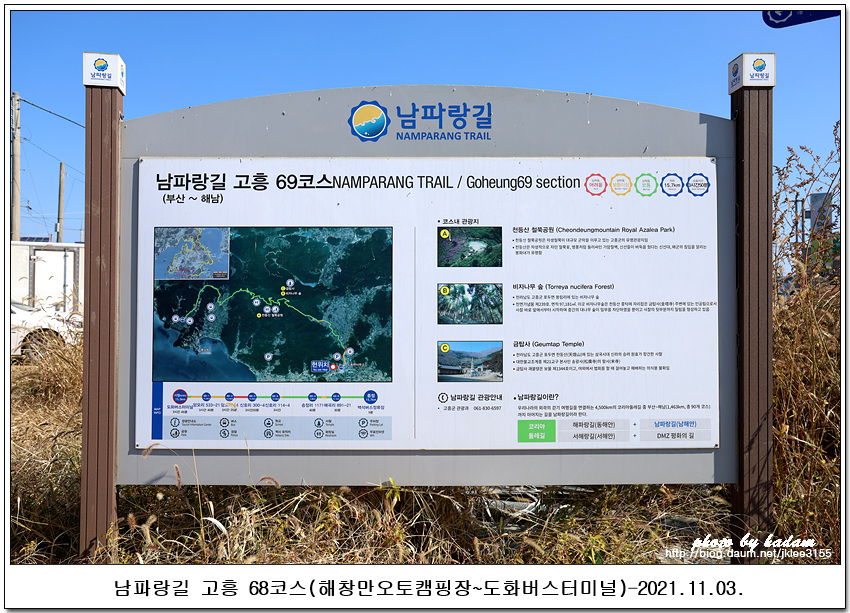Viewport: 850px width, 613px height.
Task: Open the Geumtap Temple photo
Action: (470, 361)
